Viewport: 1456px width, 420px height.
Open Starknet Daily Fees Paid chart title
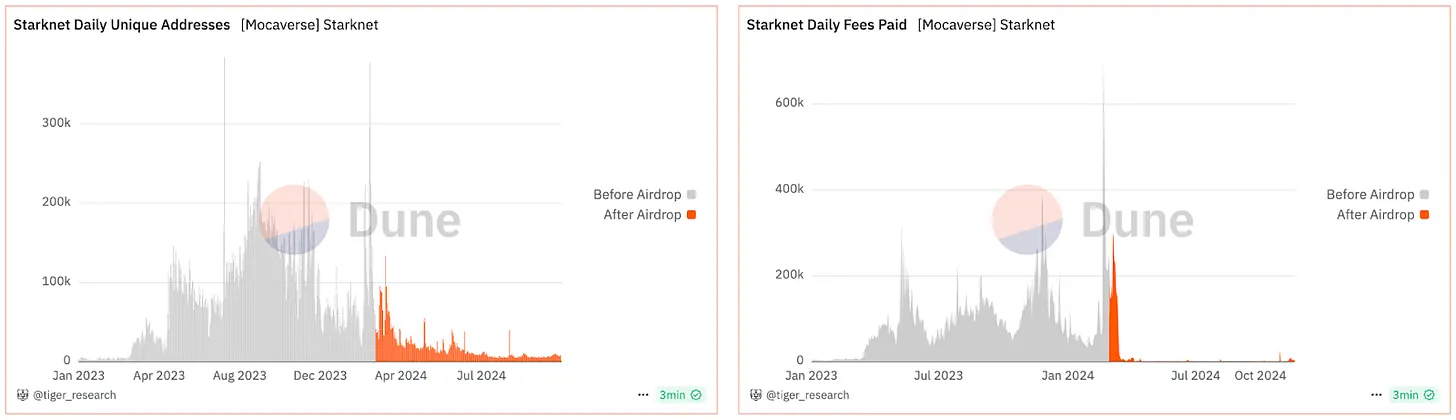(x=827, y=24)
